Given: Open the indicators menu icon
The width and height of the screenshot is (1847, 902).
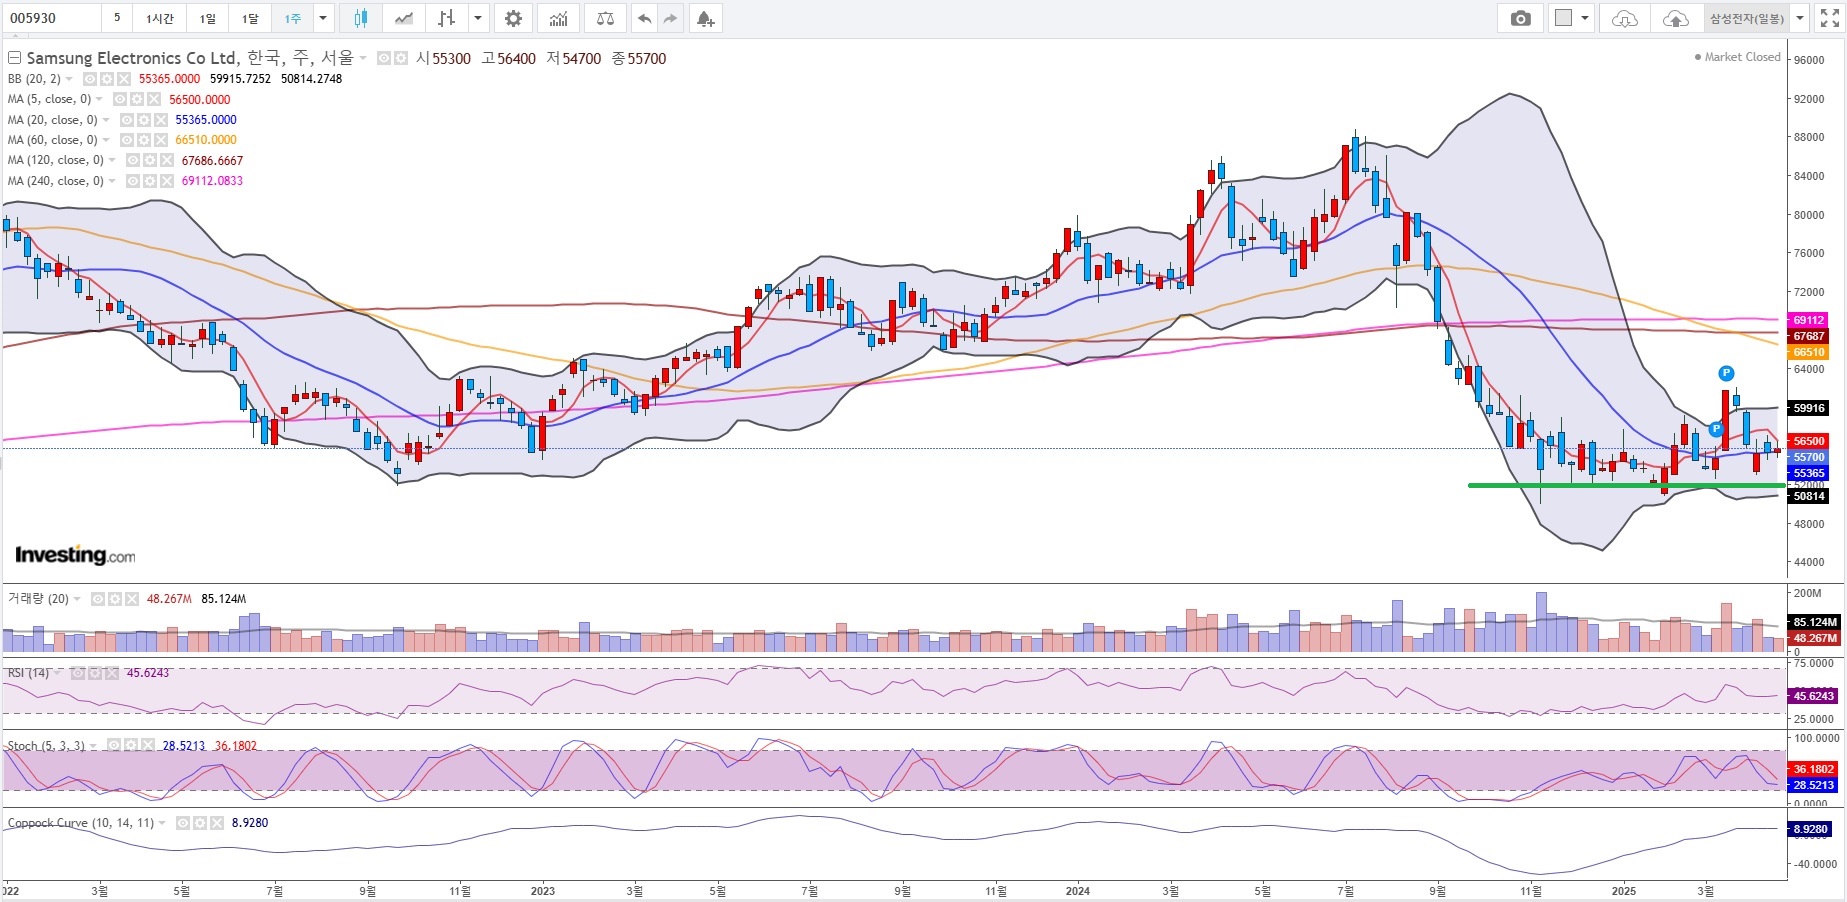Looking at the screenshot, I should pyautogui.click(x=559, y=18).
